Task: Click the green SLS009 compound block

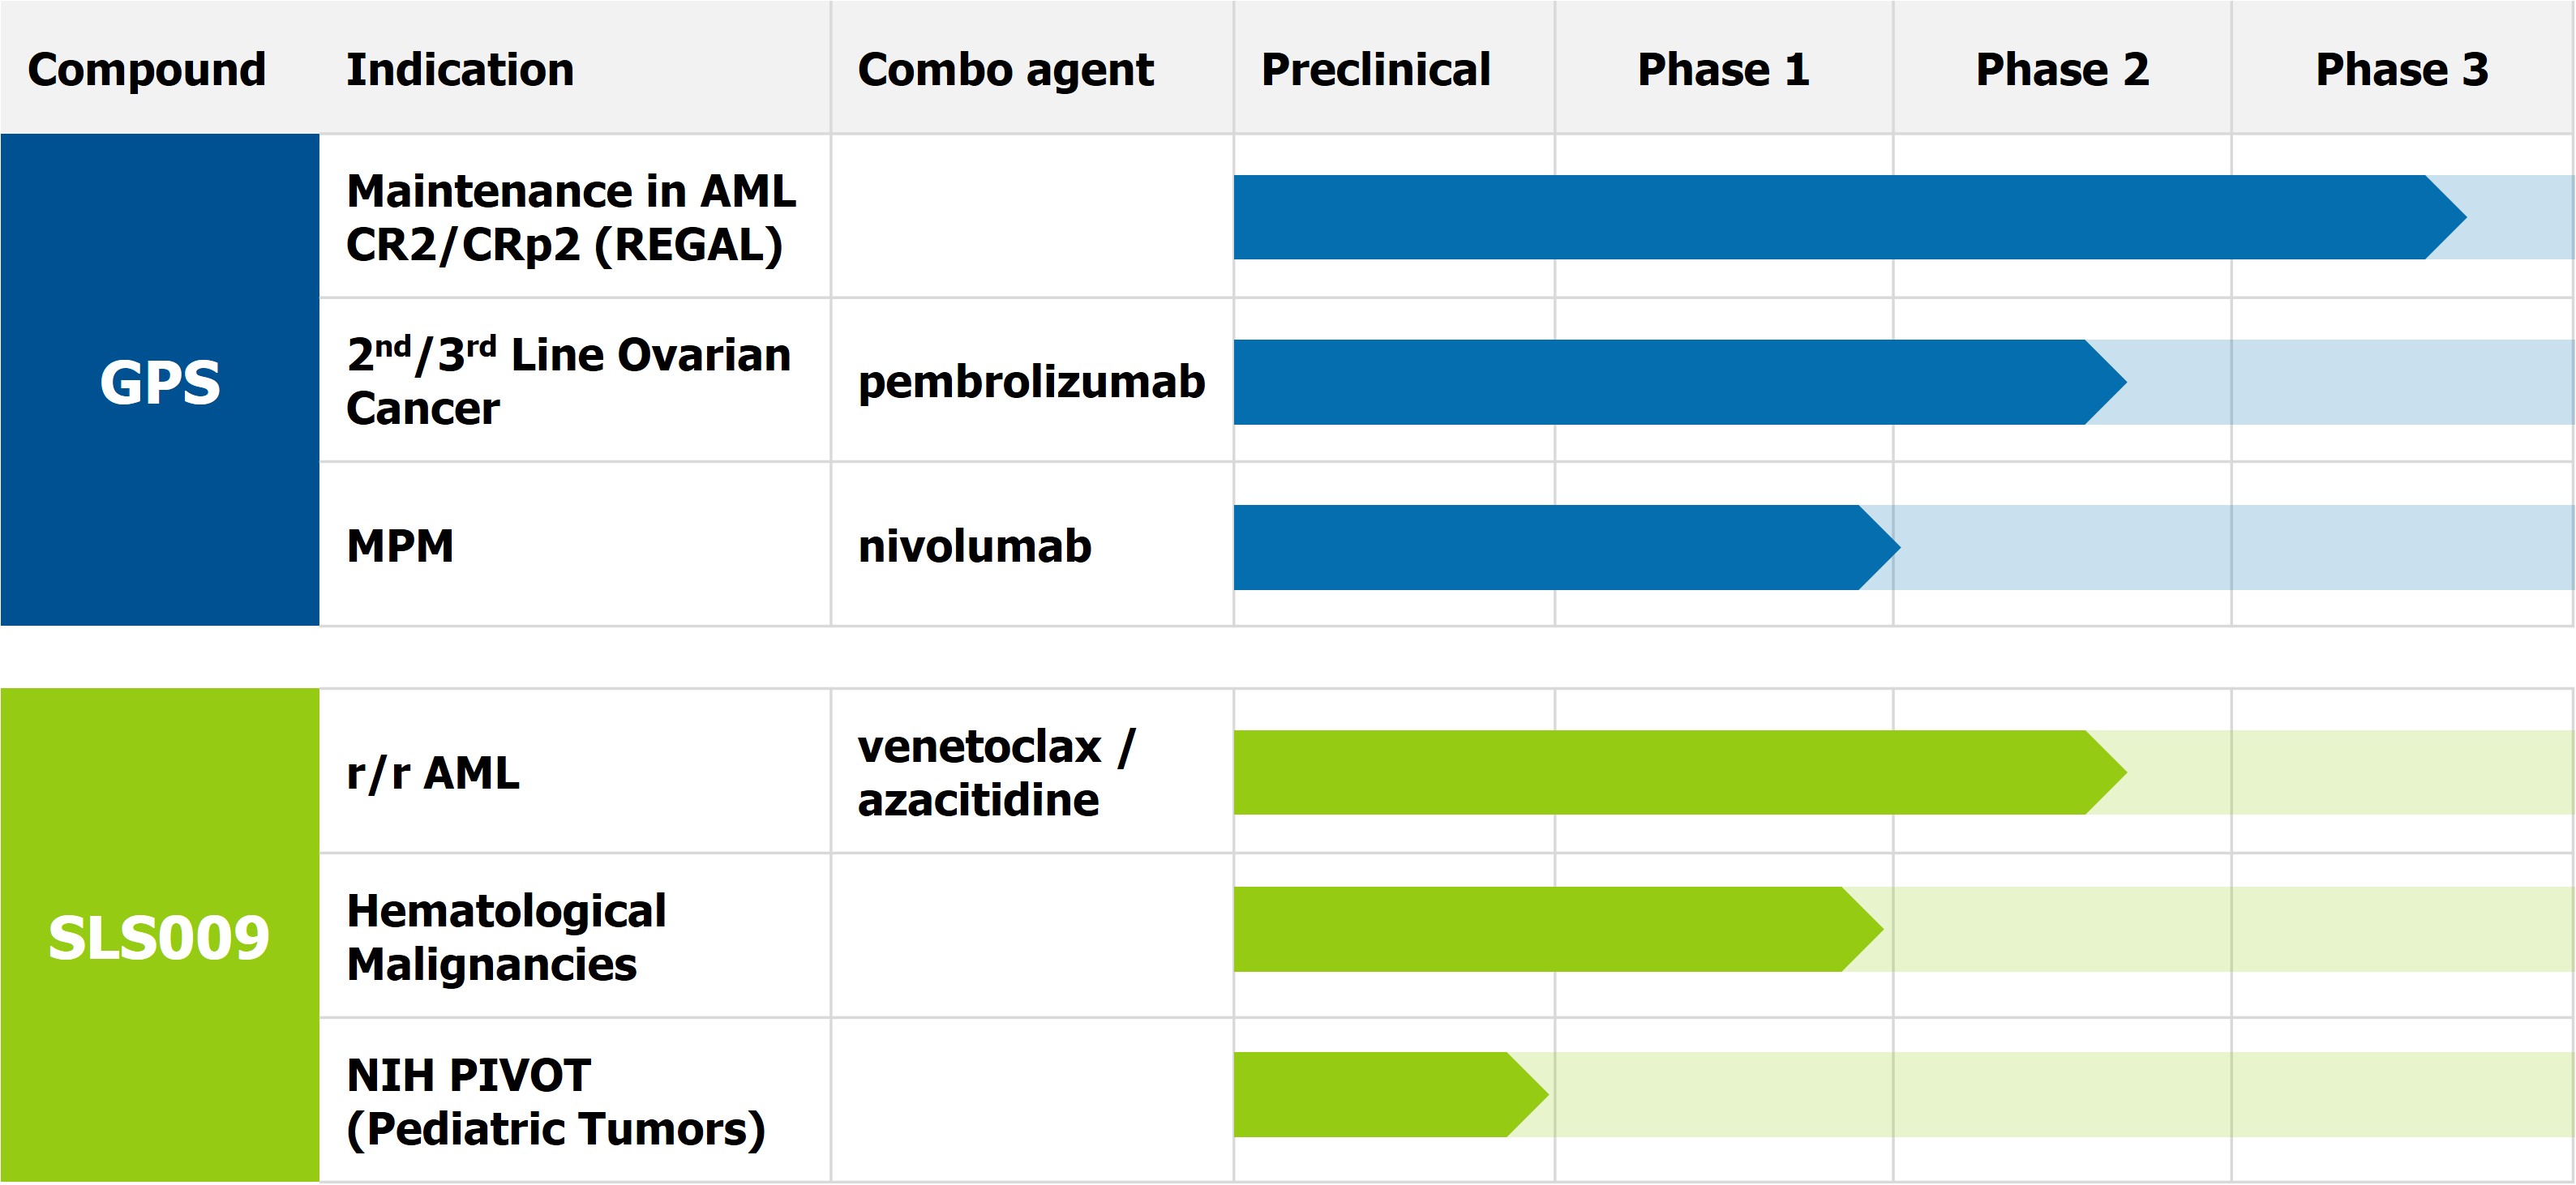Action: [160, 937]
